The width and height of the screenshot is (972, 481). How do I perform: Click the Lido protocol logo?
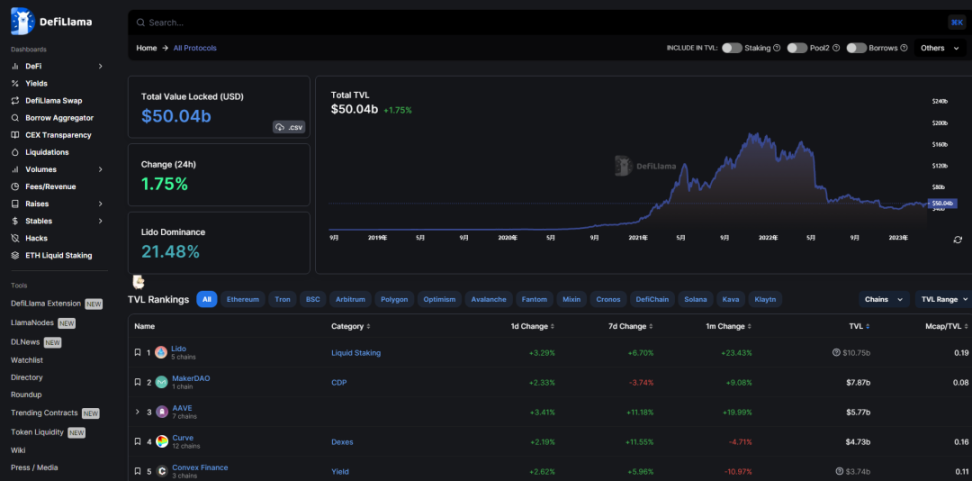tap(161, 353)
